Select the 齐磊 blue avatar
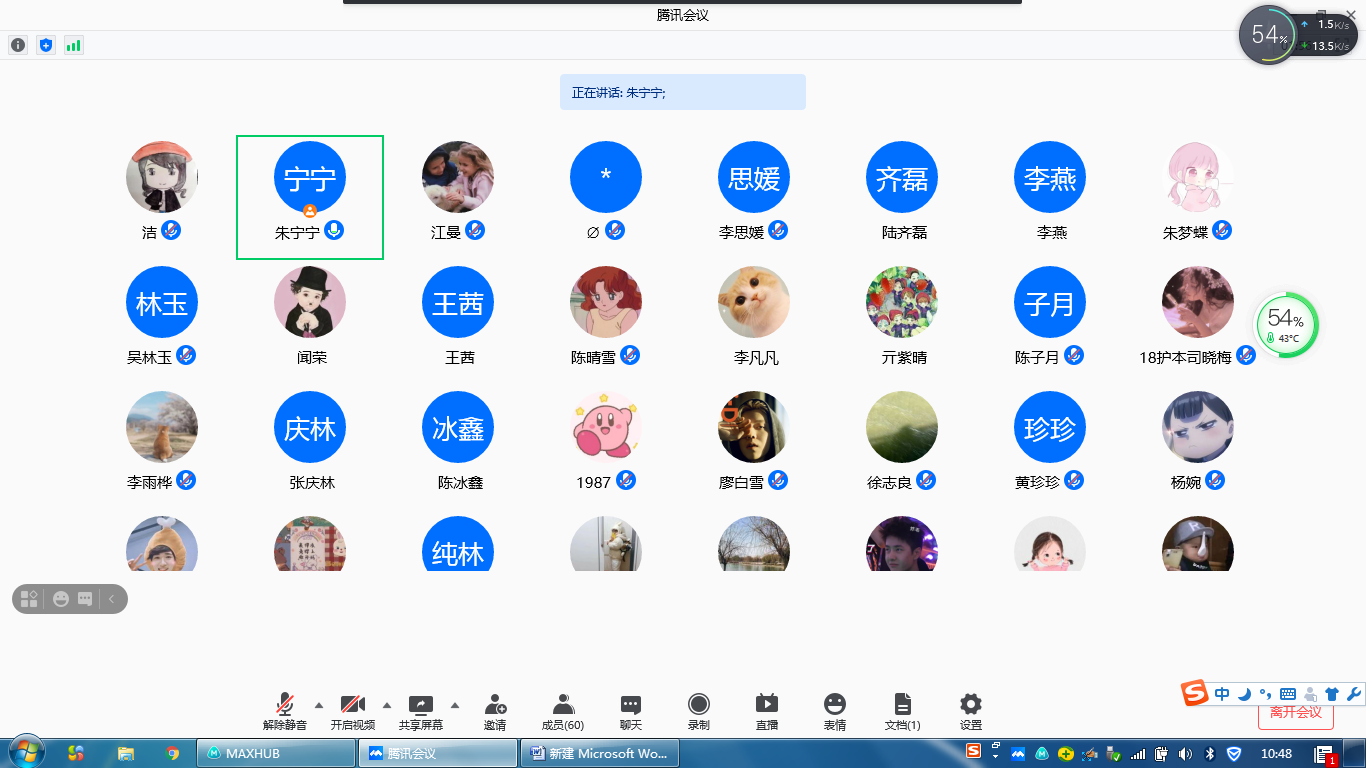The width and height of the screenshot is (1366, 768). (x=902, y=177)
